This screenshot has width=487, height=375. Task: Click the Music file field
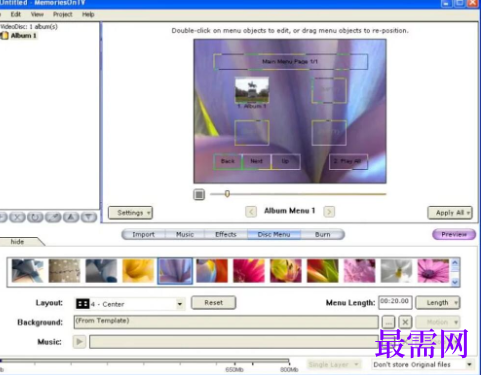coord(233,342)
